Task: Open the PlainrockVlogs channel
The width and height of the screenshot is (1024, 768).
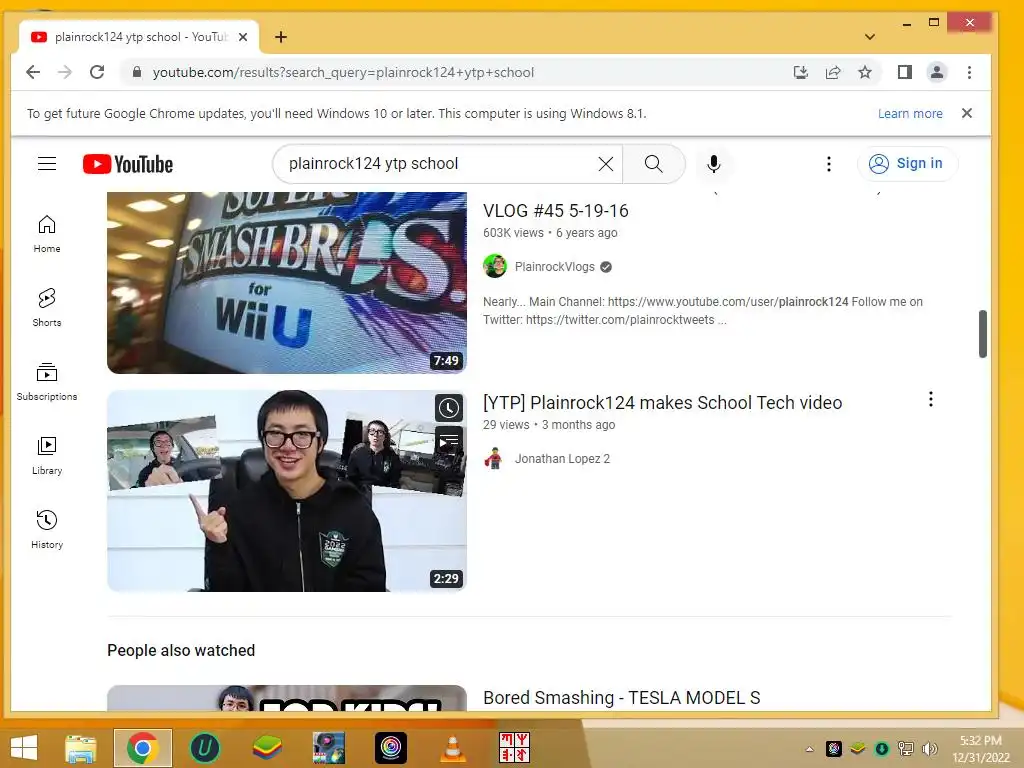Action: (554, 266)
